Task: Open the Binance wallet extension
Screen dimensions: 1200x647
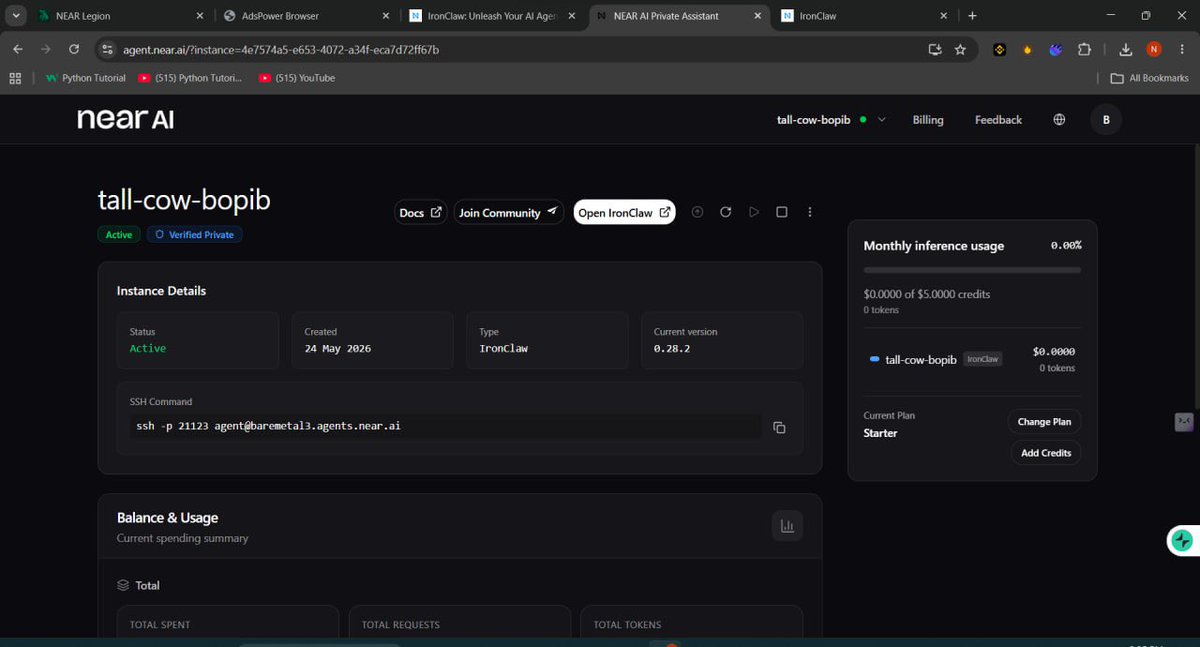Action: click(x=999, y=49)
